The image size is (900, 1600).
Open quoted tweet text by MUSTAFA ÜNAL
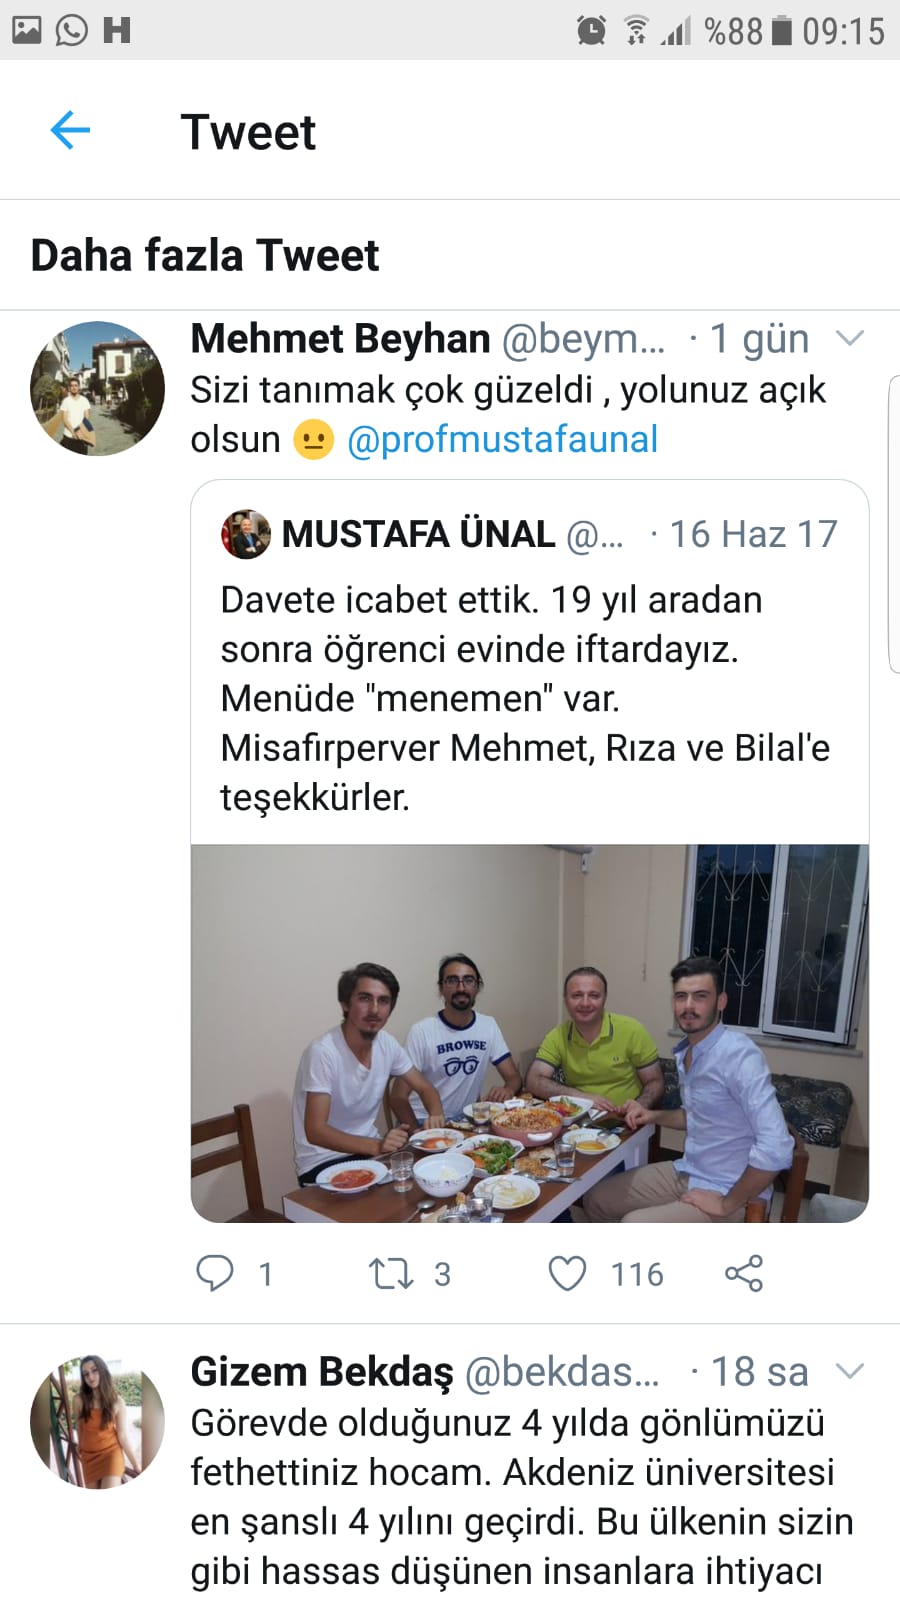click(x=526, y=698)
